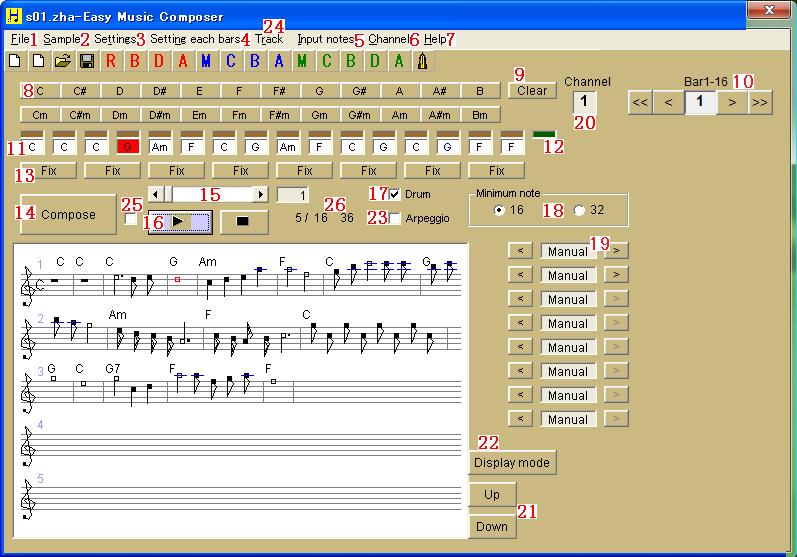
Task: Click the floppy disk save icon
Action: (x=86, y=61)
